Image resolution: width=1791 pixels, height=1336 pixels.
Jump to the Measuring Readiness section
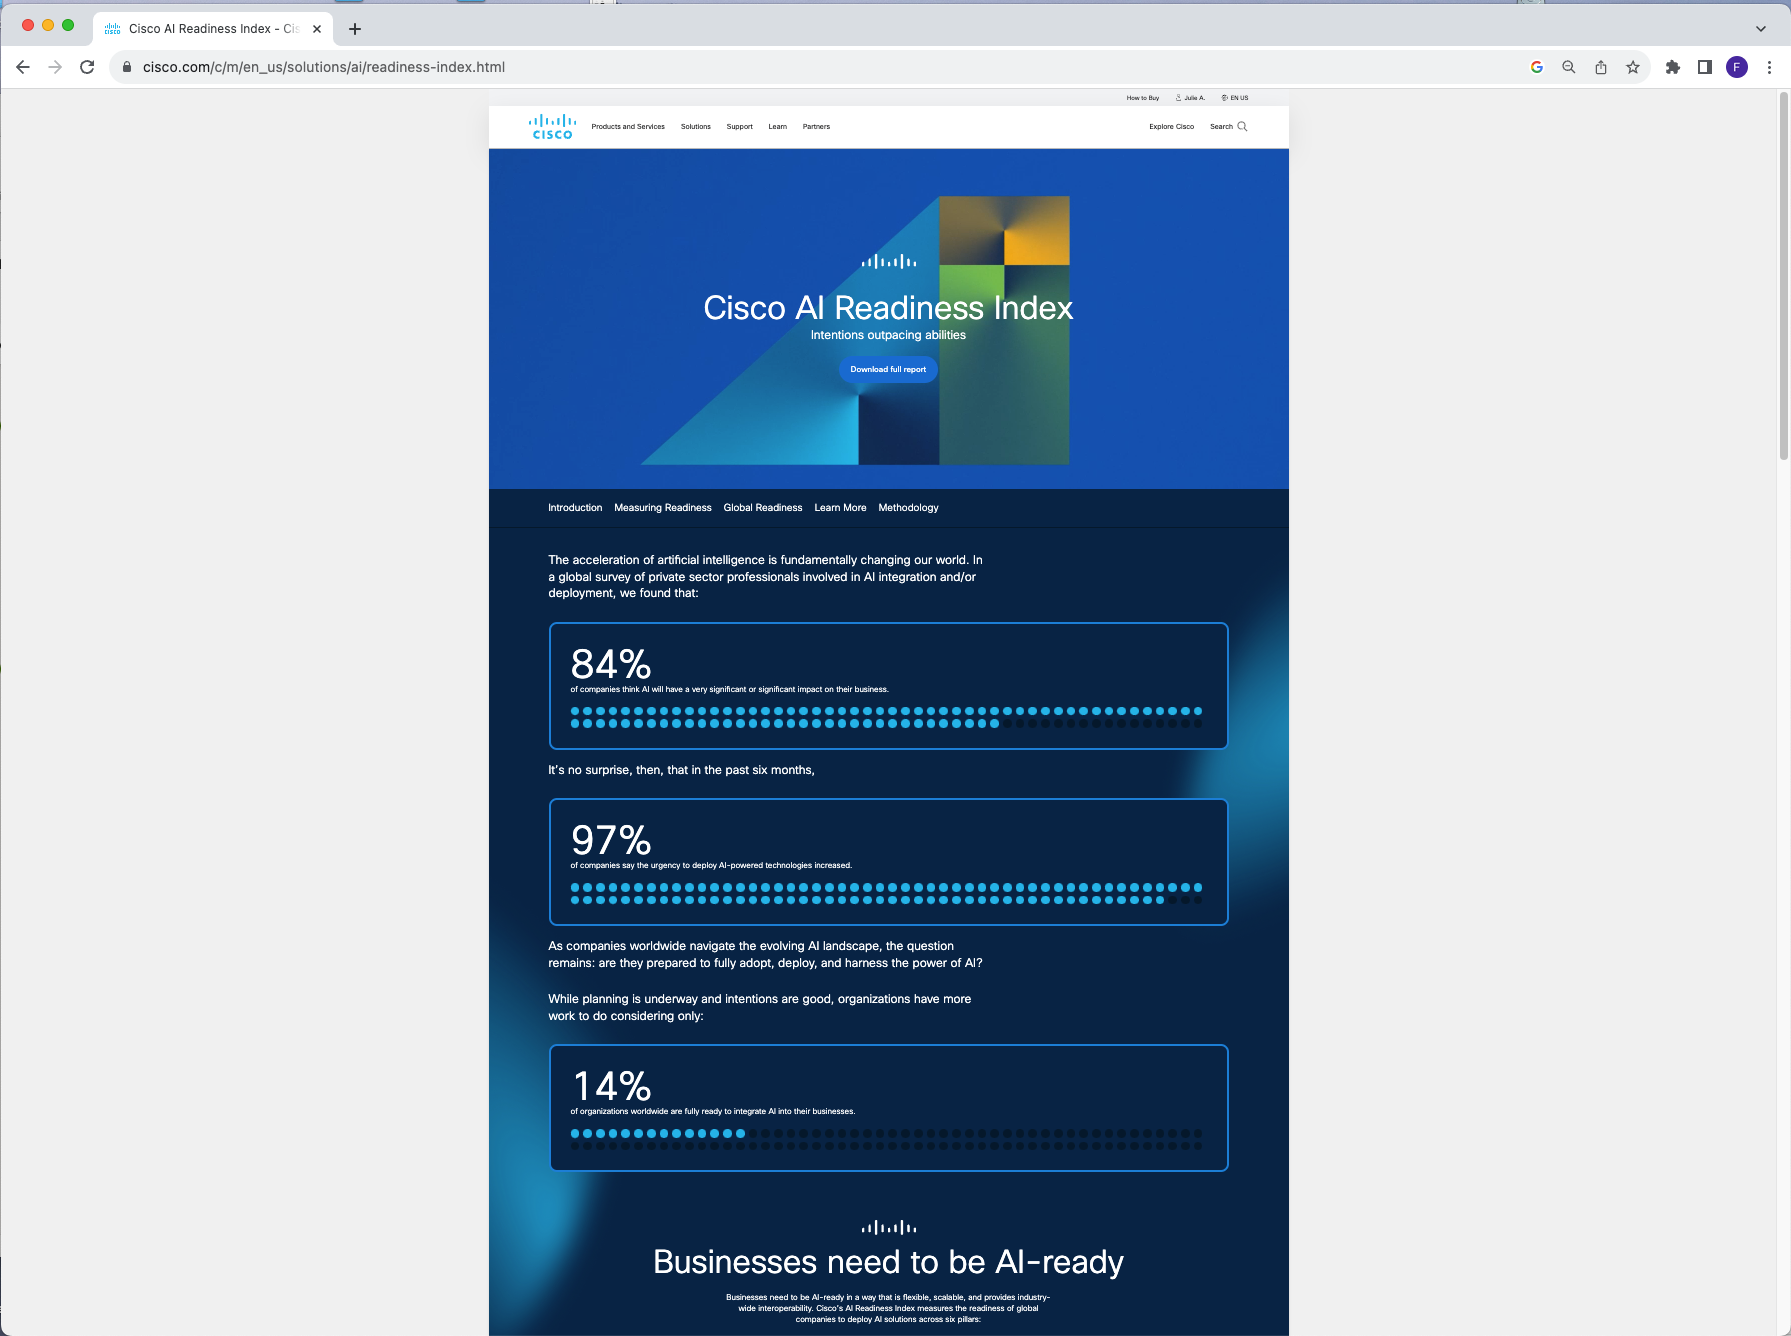[x=663, y=508]
